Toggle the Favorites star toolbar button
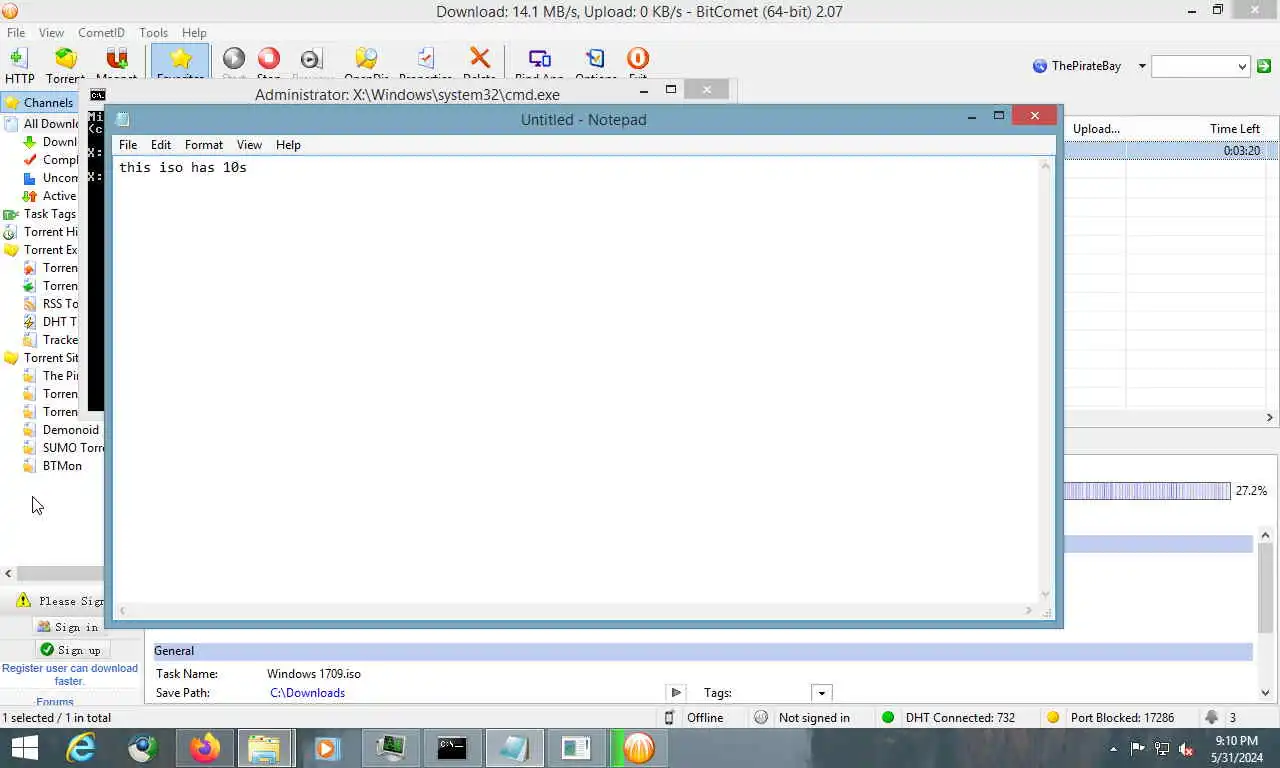 [180, 63]
